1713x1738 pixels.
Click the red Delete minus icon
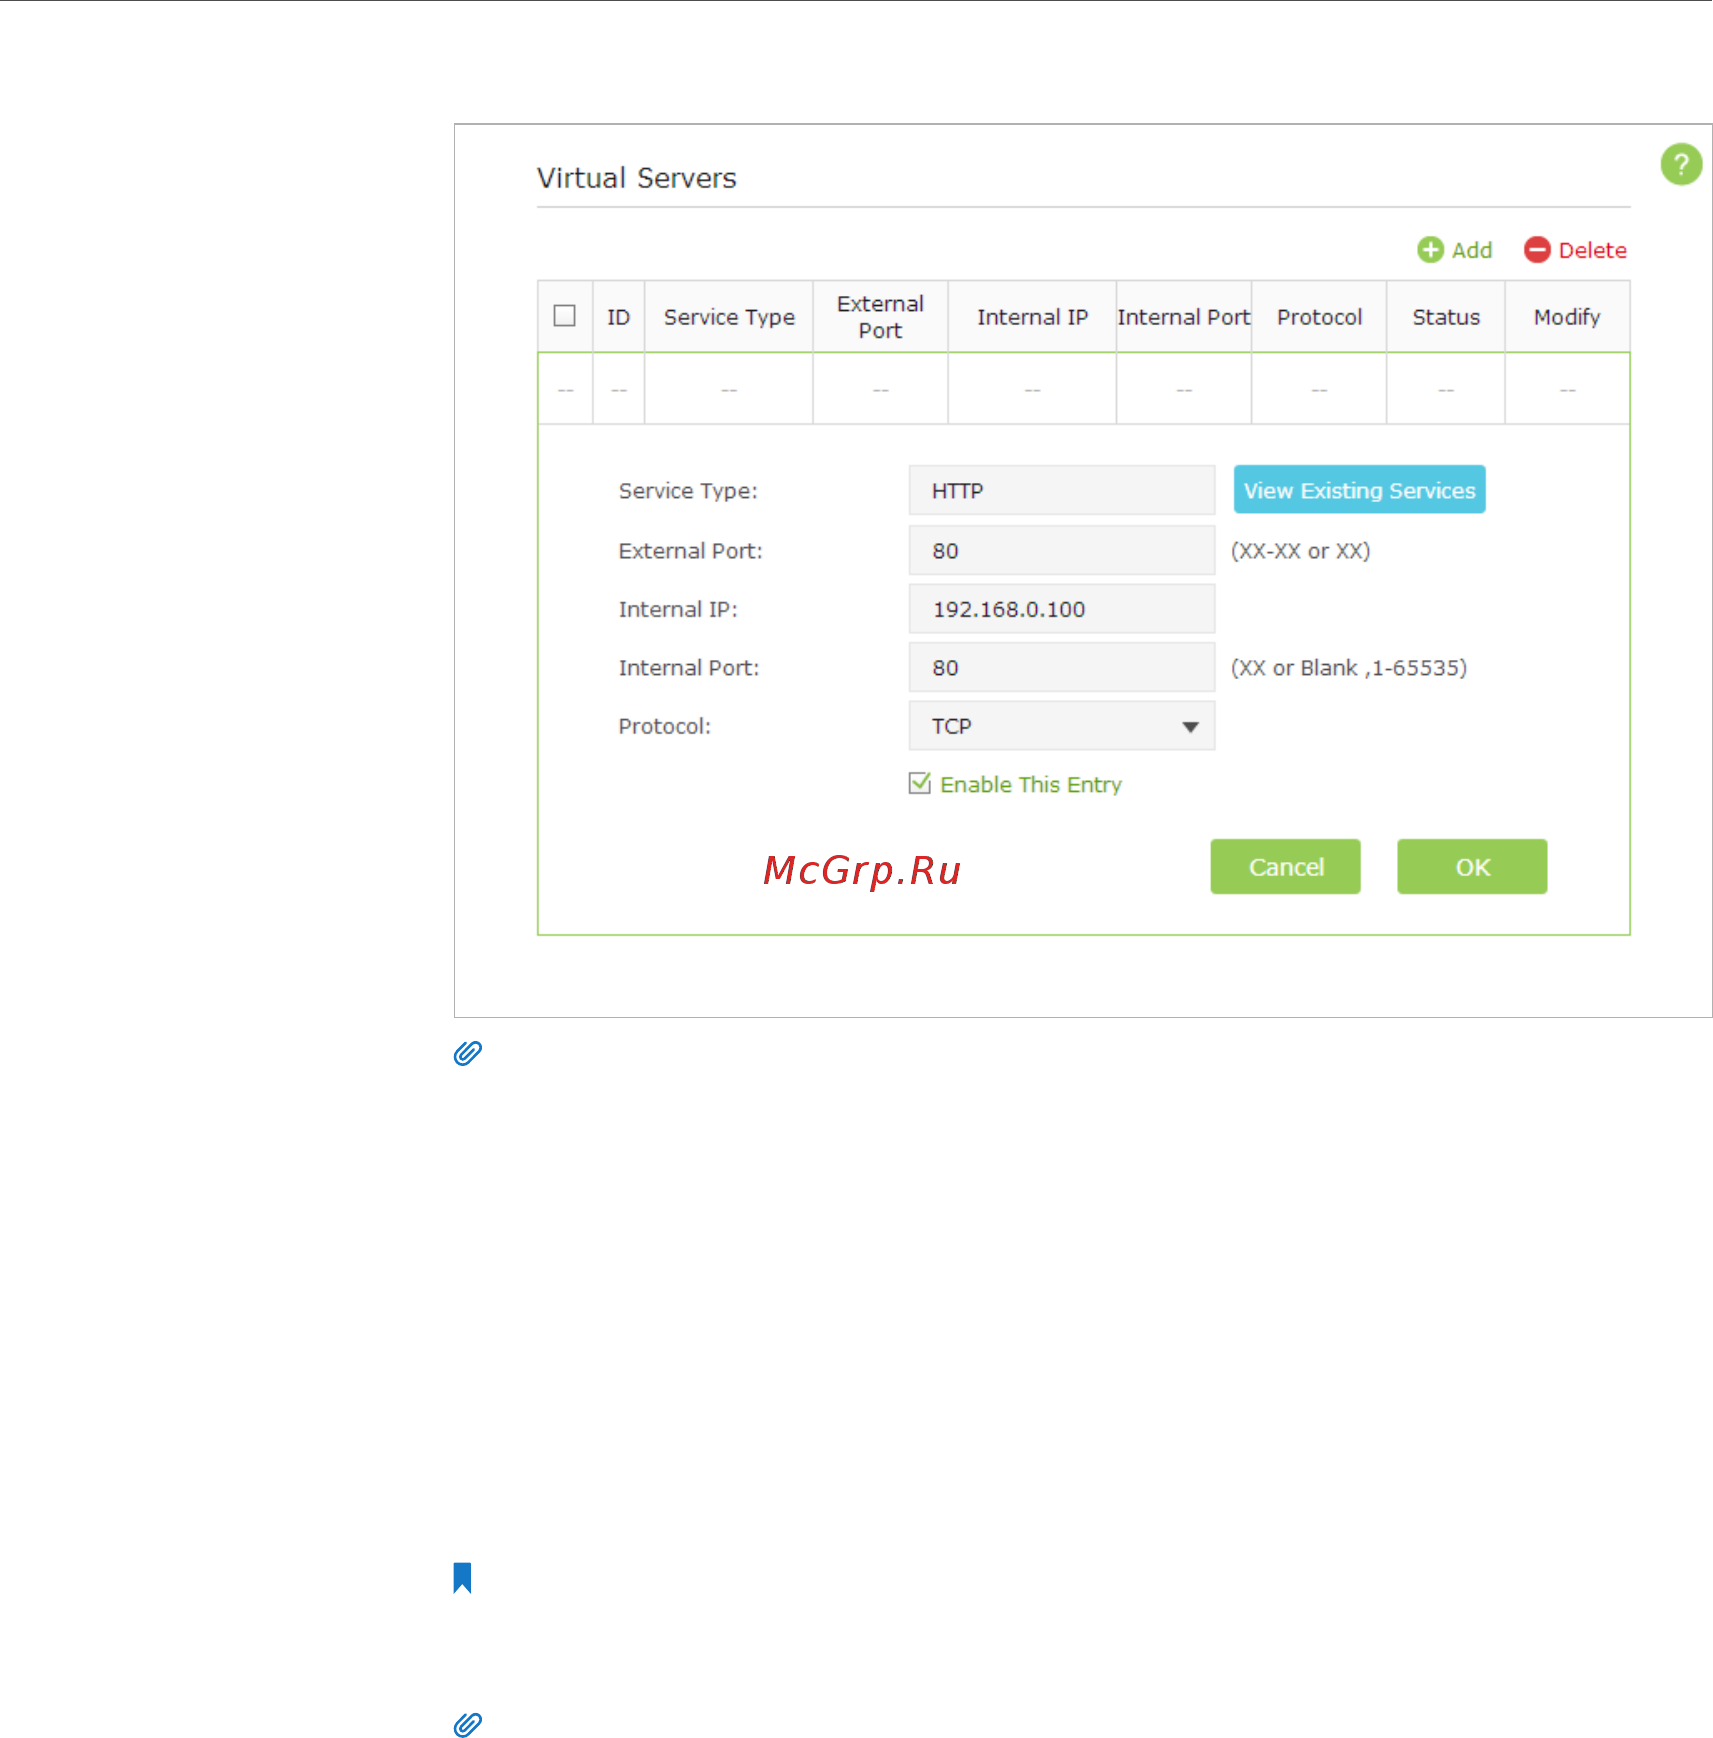tap(1537, 250)
